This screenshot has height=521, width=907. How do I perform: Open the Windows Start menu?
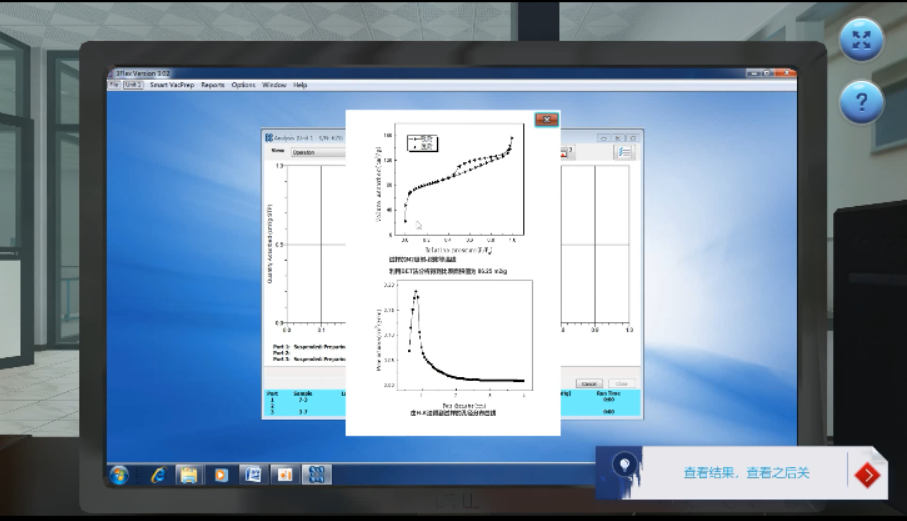click(x=120, y=474)
